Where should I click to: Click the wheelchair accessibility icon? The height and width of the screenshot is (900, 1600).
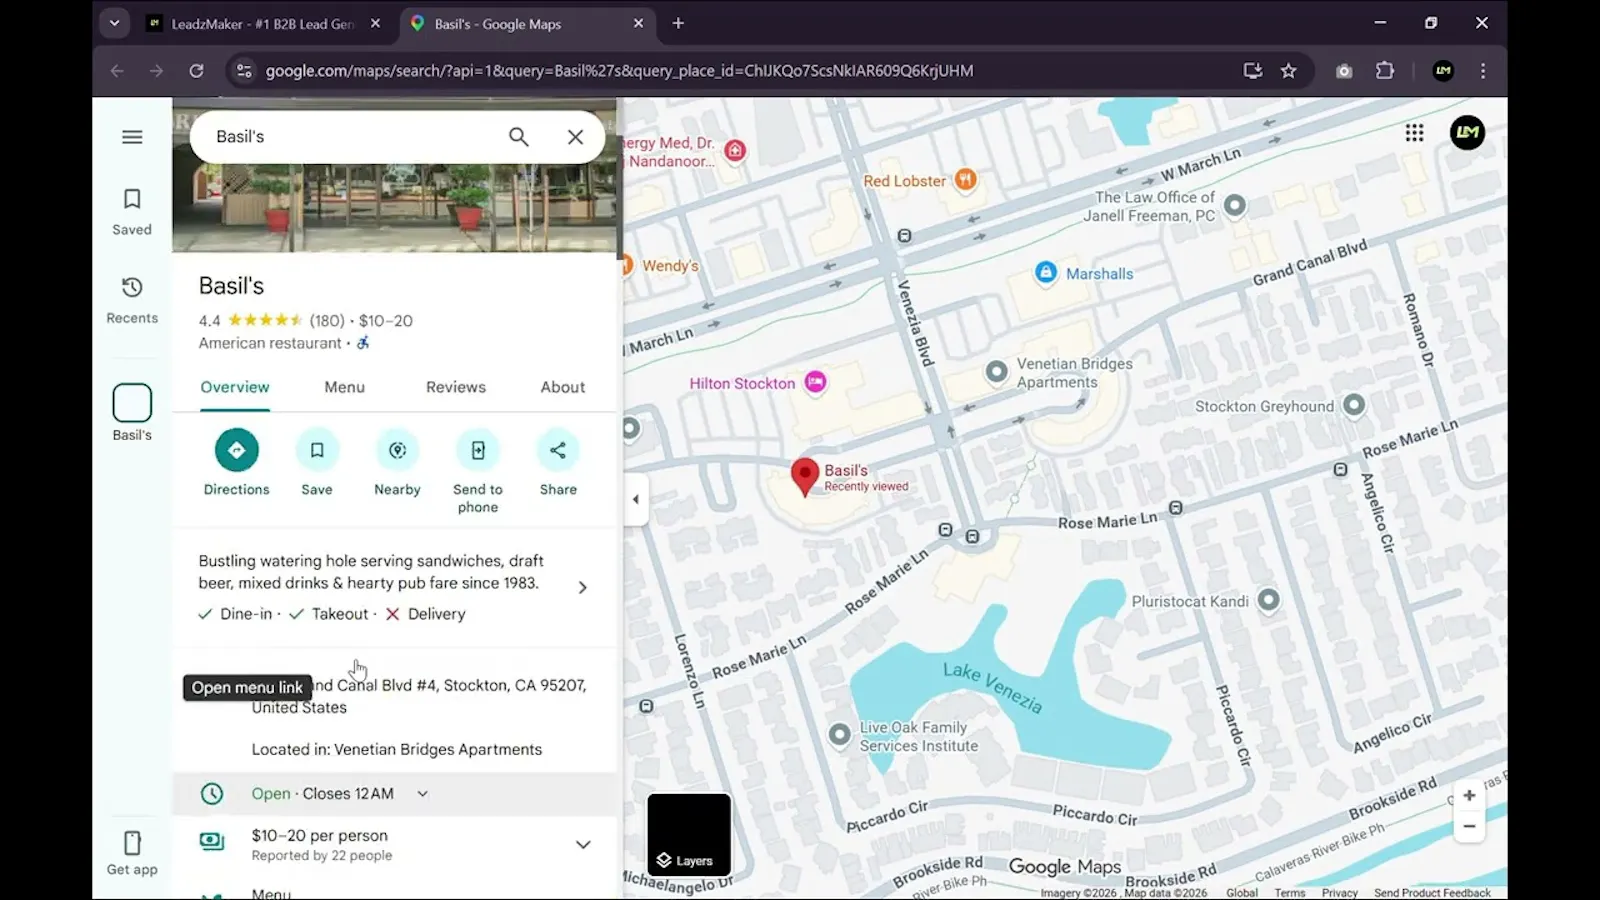[x=363, y=343]
